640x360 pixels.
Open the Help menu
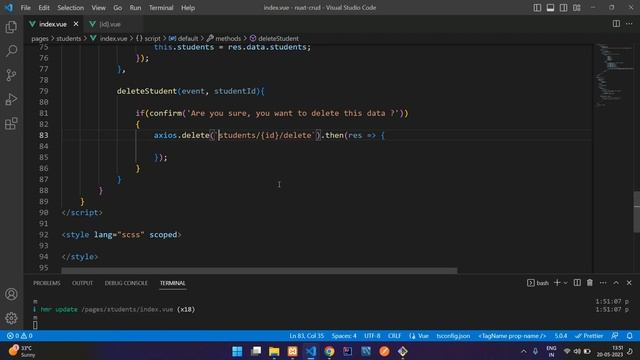(188, 8)
